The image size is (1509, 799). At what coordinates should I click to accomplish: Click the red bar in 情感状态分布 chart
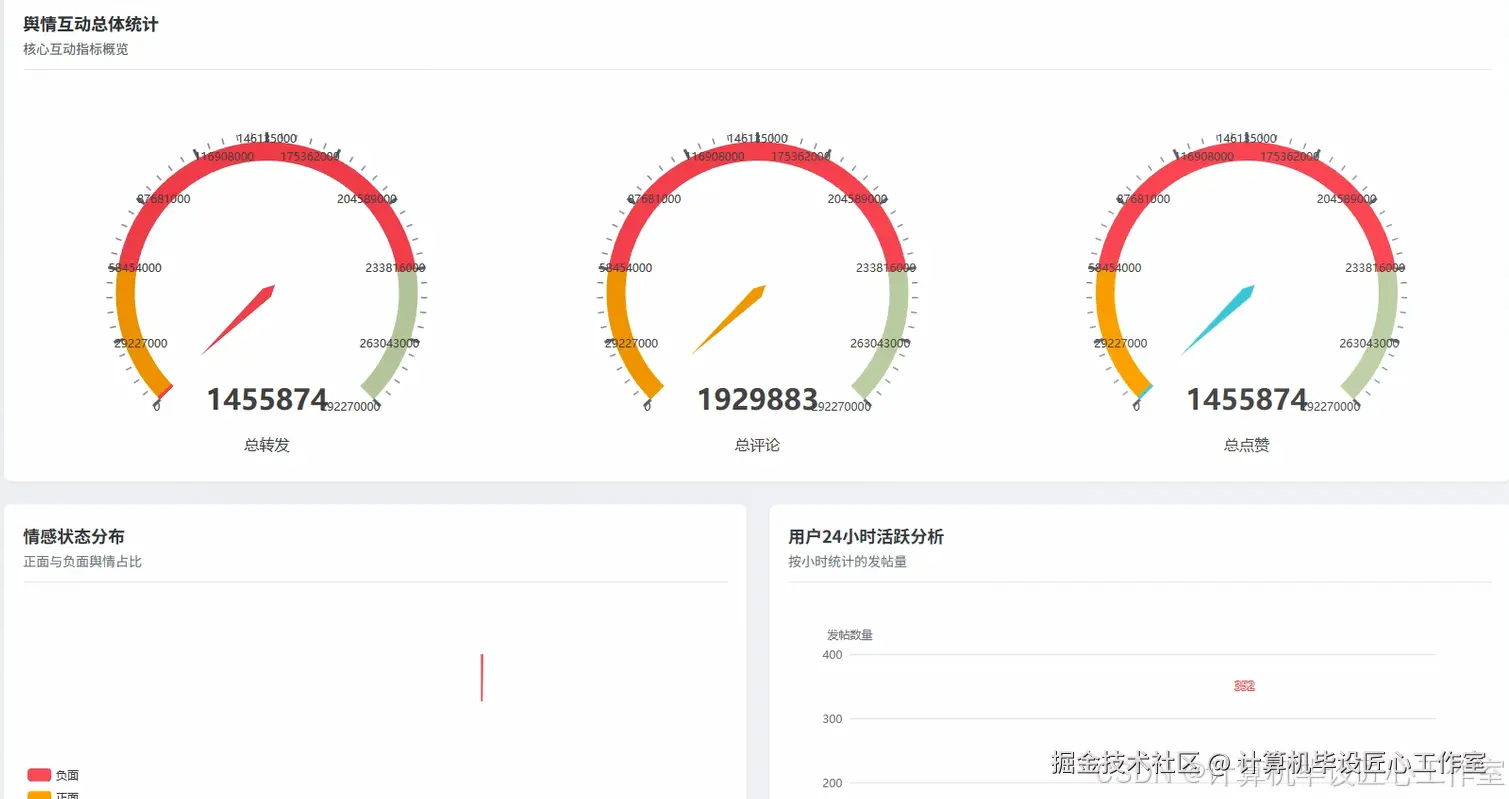point(482,678)
